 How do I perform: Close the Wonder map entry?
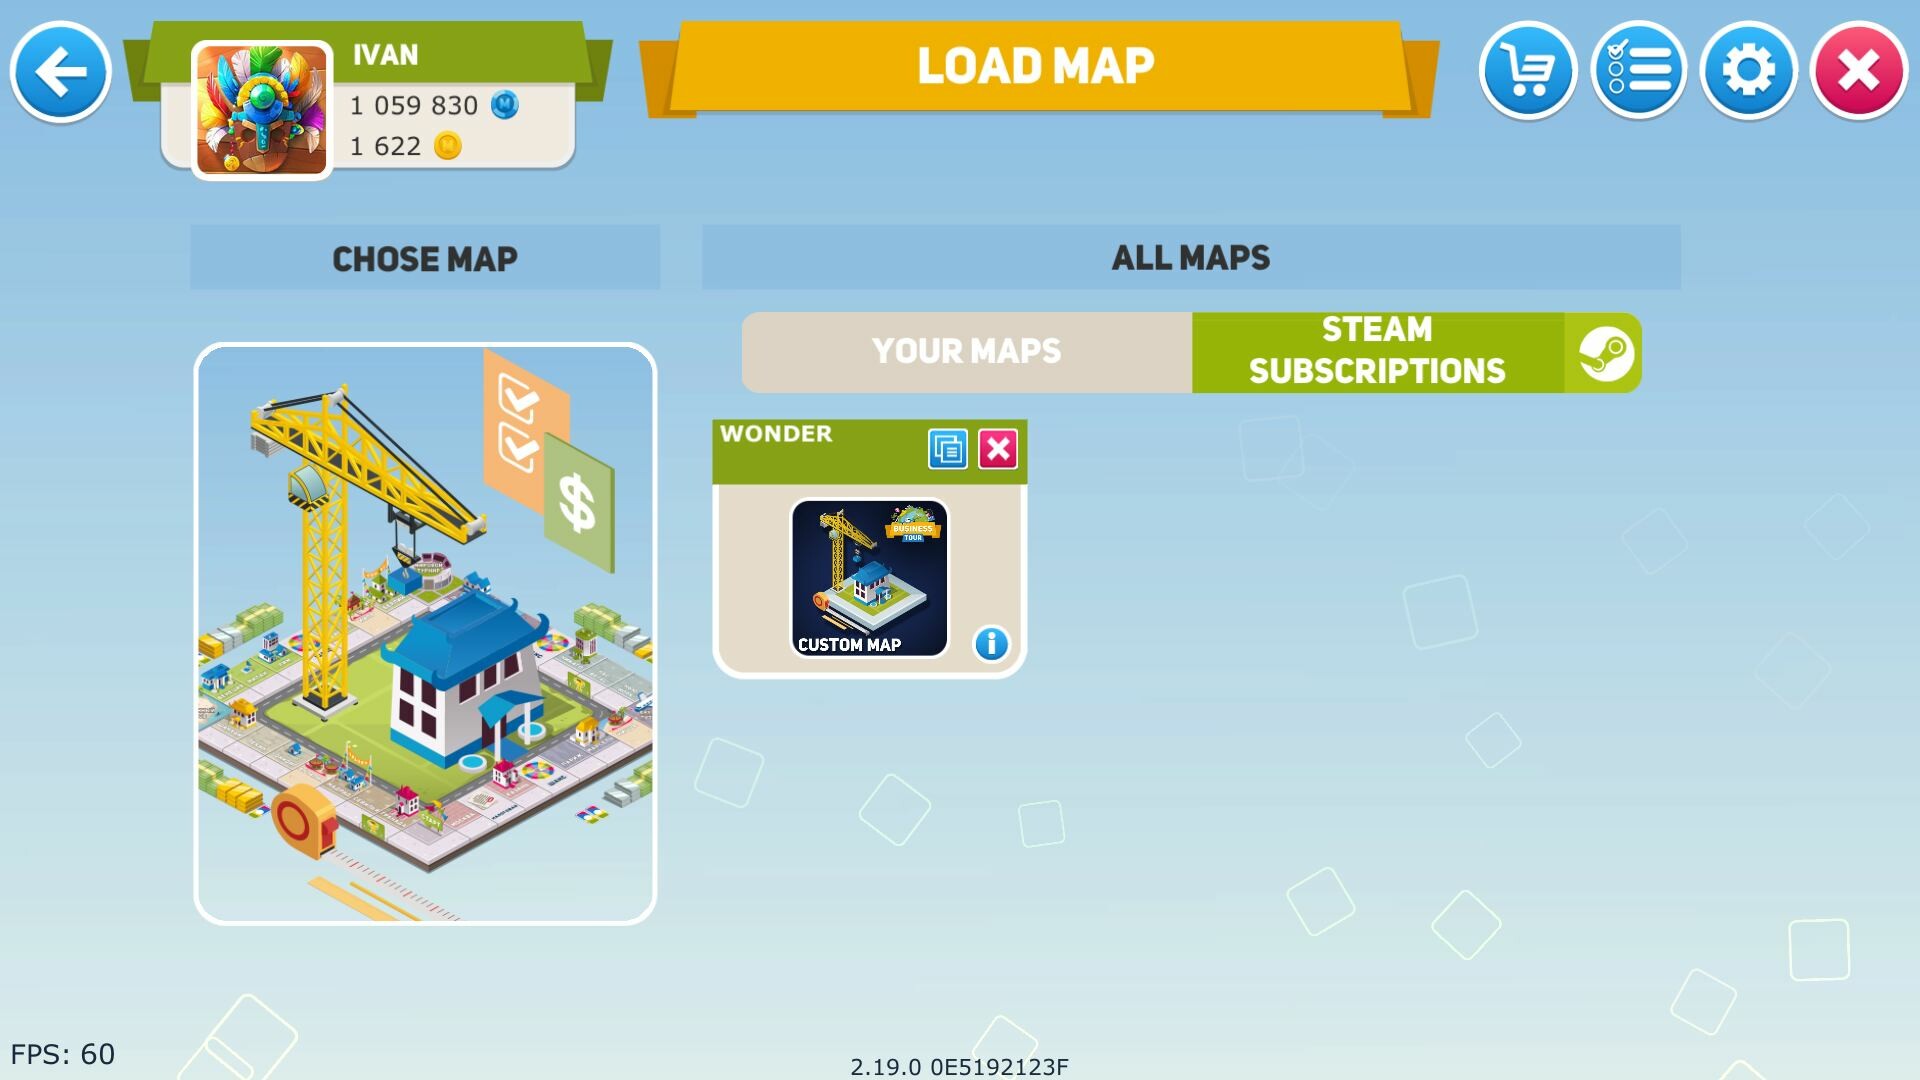click(997, 448)
